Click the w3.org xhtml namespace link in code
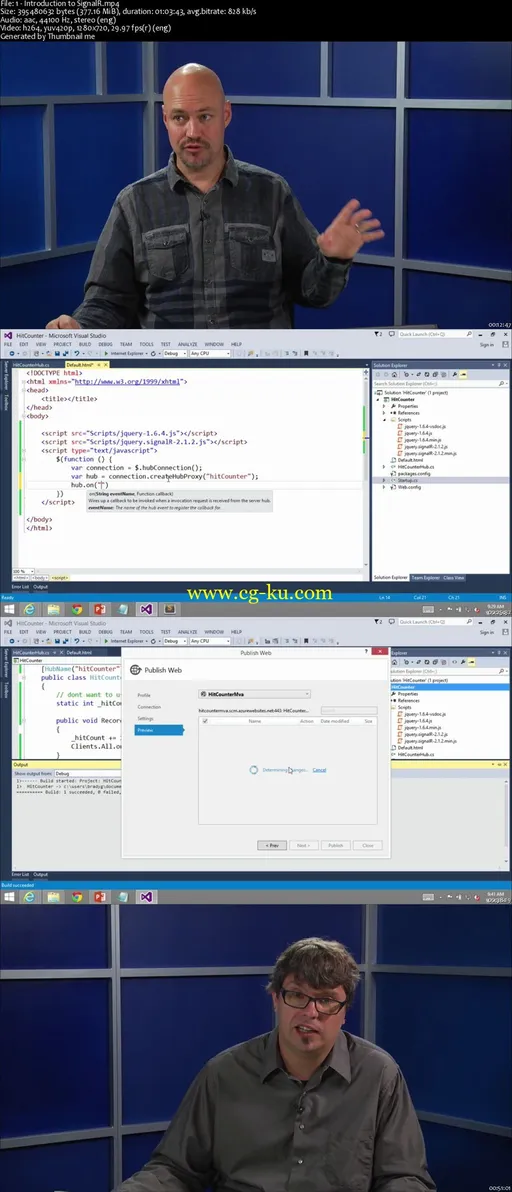This screenshot has height=1192, width=512. point(130,382)
